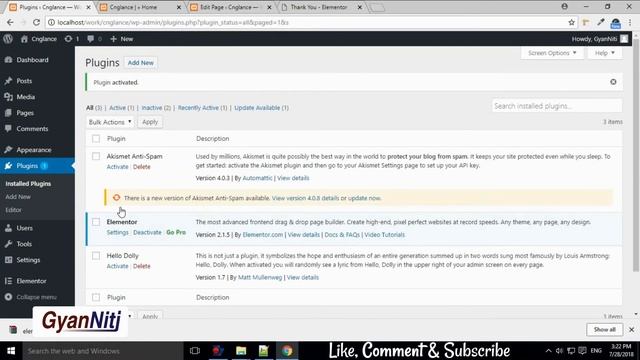Viewport: 640px width, 360px height.
Task: Open the Chrome three-dot menu
Action: 630,22
